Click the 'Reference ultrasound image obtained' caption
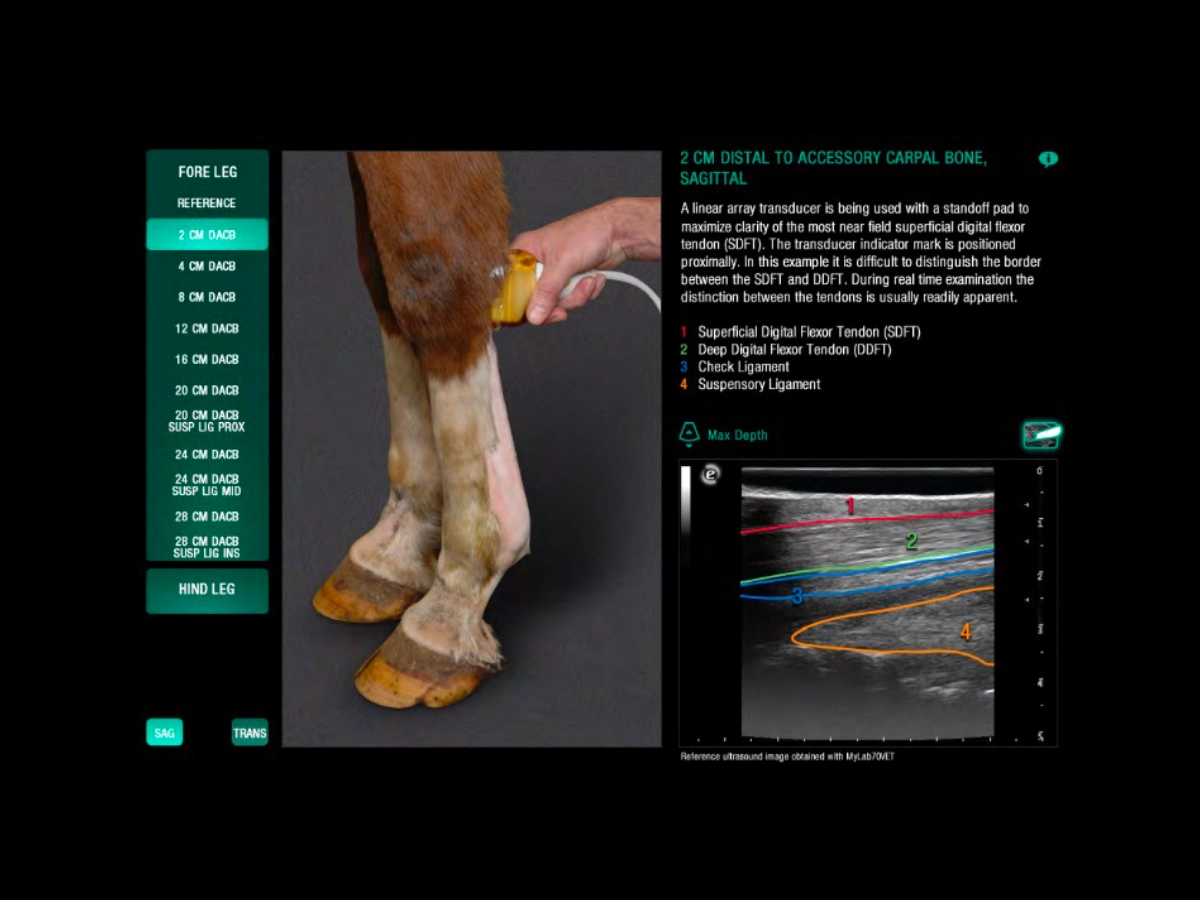 click(x=787, y=757)
